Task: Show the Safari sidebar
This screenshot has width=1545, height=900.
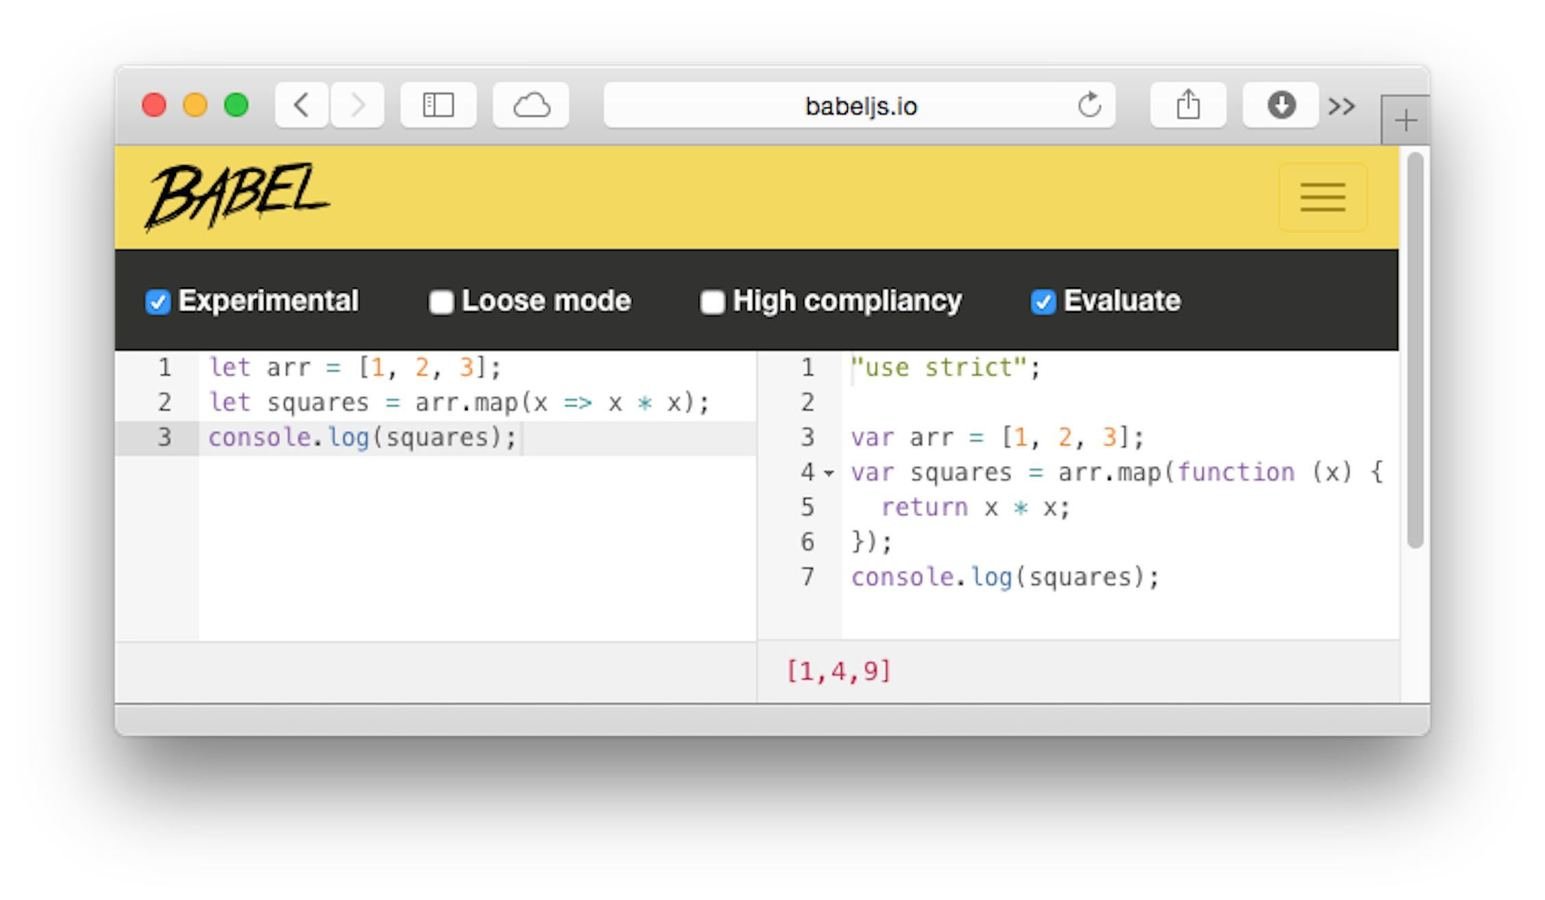Action: pyautogui.click(x=438, y=105)
